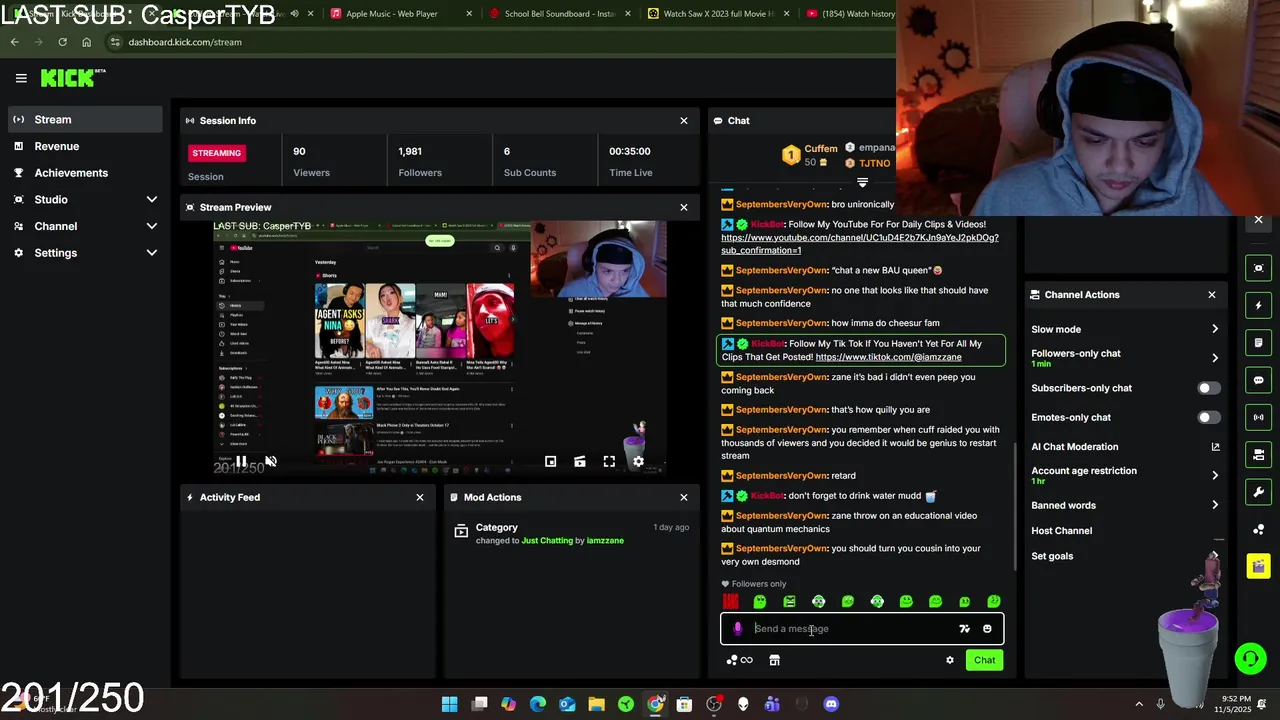
Task: Open the 7TV emote picker in chat
Action: click(964, 629)
